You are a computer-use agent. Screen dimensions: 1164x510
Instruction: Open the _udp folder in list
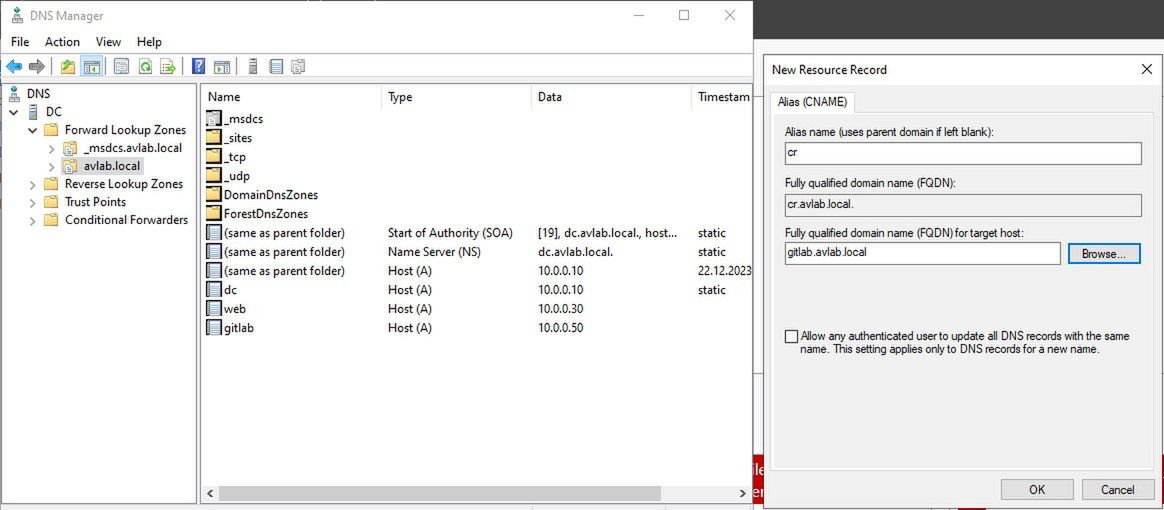pyautogui.click(x=227, y=176)
